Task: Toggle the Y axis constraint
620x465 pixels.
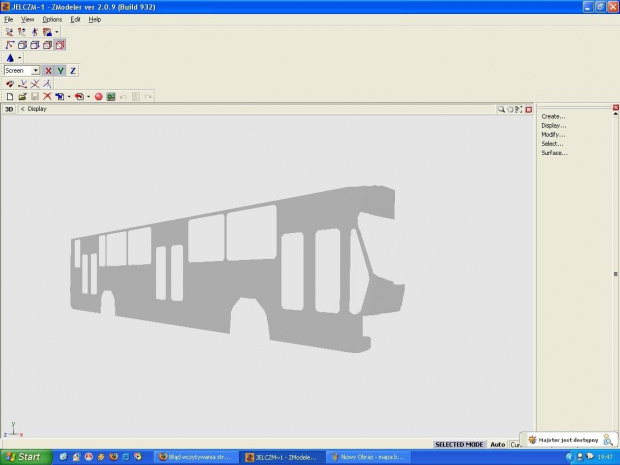Action: [60, 71]
